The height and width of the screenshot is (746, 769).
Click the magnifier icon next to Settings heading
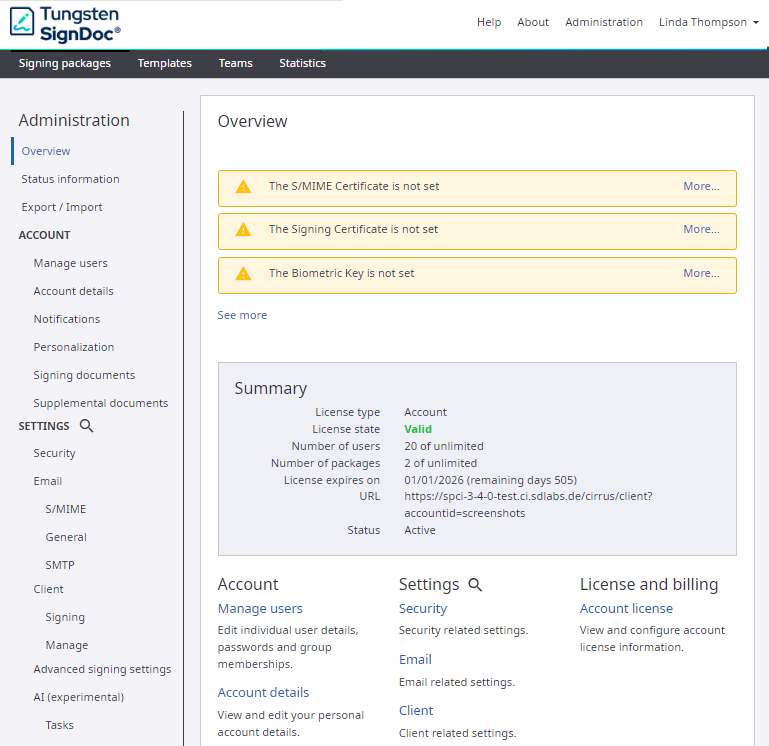point(475,585)
